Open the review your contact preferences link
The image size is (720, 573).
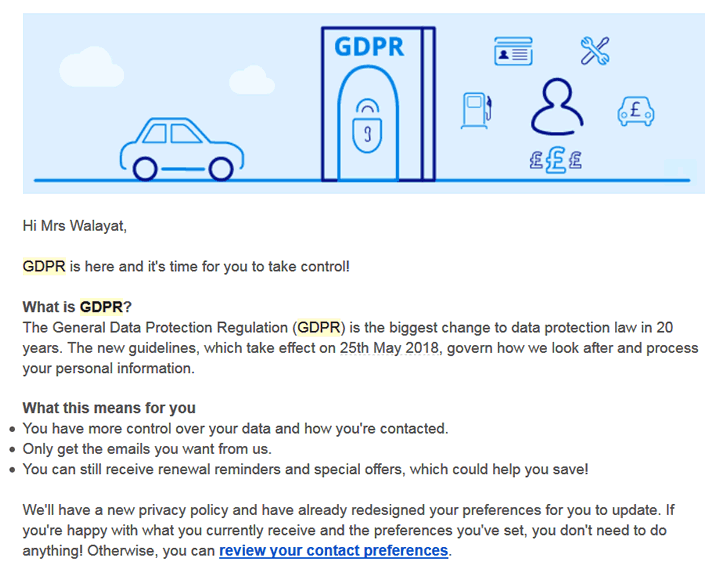coord(334,551)
